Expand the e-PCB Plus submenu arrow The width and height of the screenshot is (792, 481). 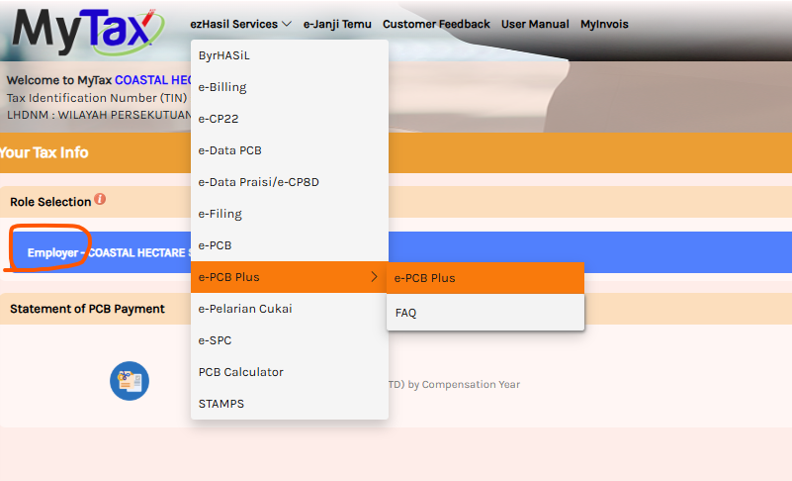pyautogui.click(x=374, y=276)
